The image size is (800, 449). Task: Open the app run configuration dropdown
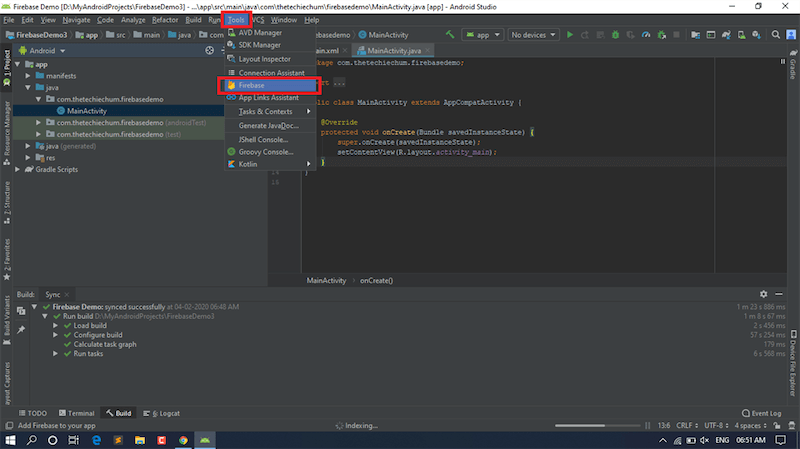(484, 35)
